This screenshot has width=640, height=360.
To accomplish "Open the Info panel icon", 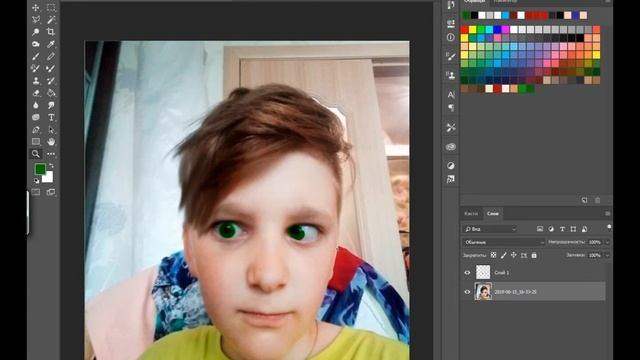I will click(x=451, y=37).
